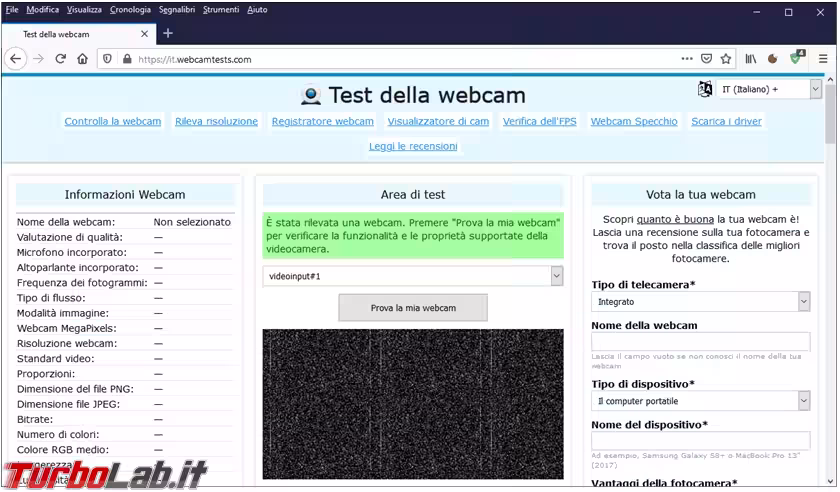Follow the Rileva risoluzione link
Image resolution: width=840 pixels, height=492 pixels.
(x=216, y=122)
